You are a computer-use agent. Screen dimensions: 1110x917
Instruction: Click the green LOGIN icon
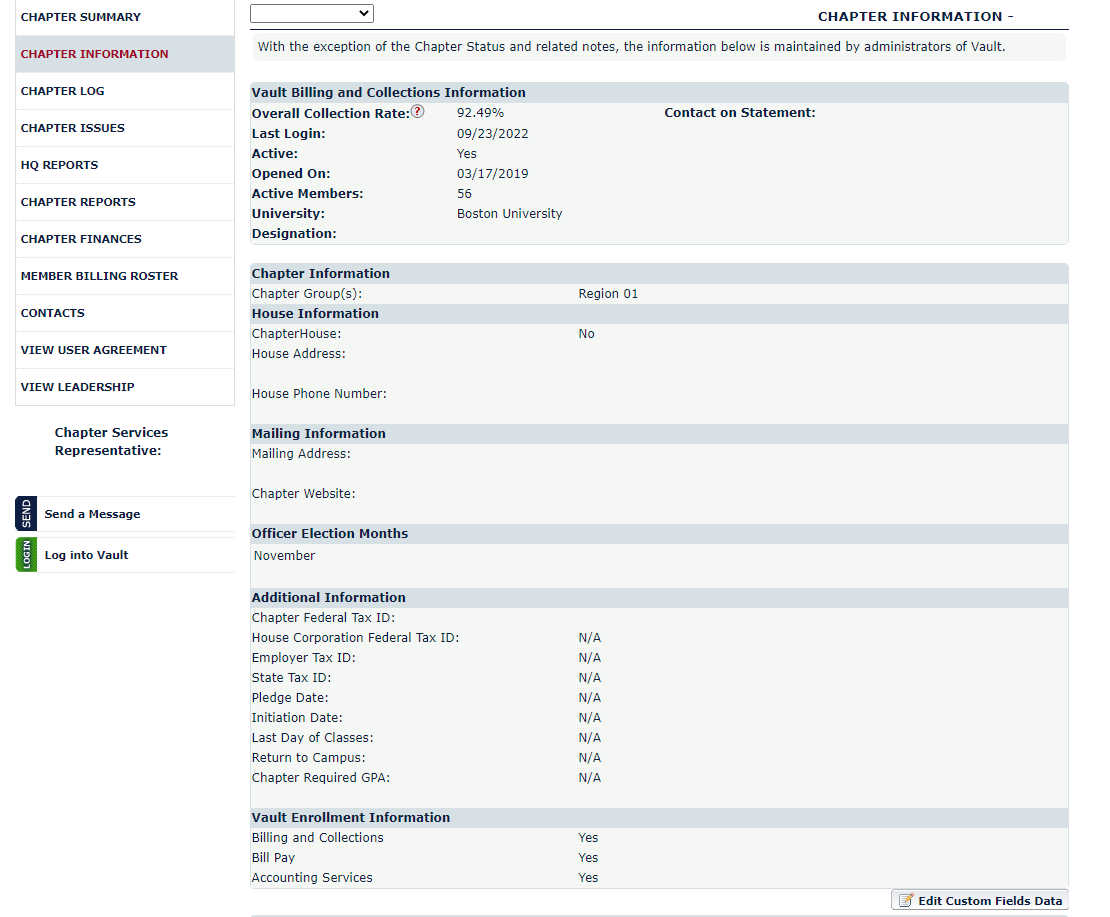pos(26,554)
